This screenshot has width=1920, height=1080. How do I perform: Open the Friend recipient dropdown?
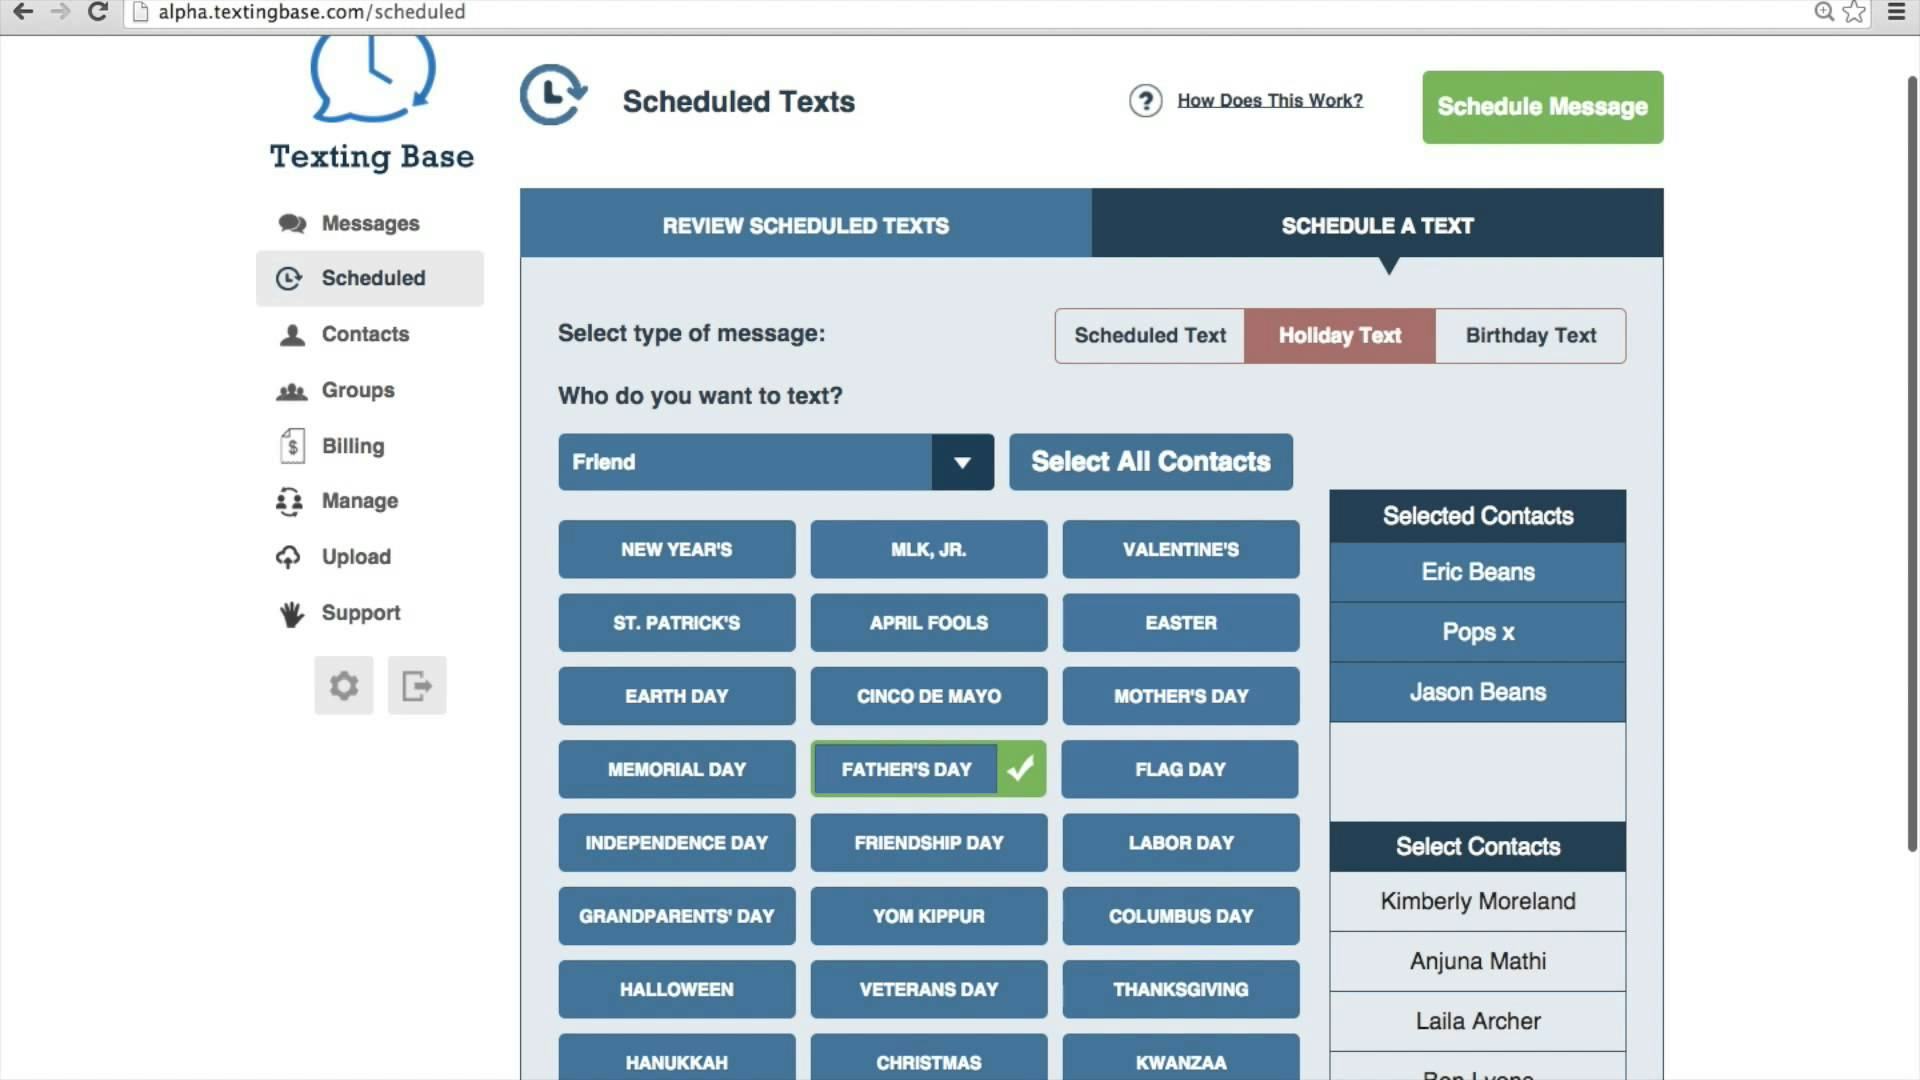click(x=962, y=462)
